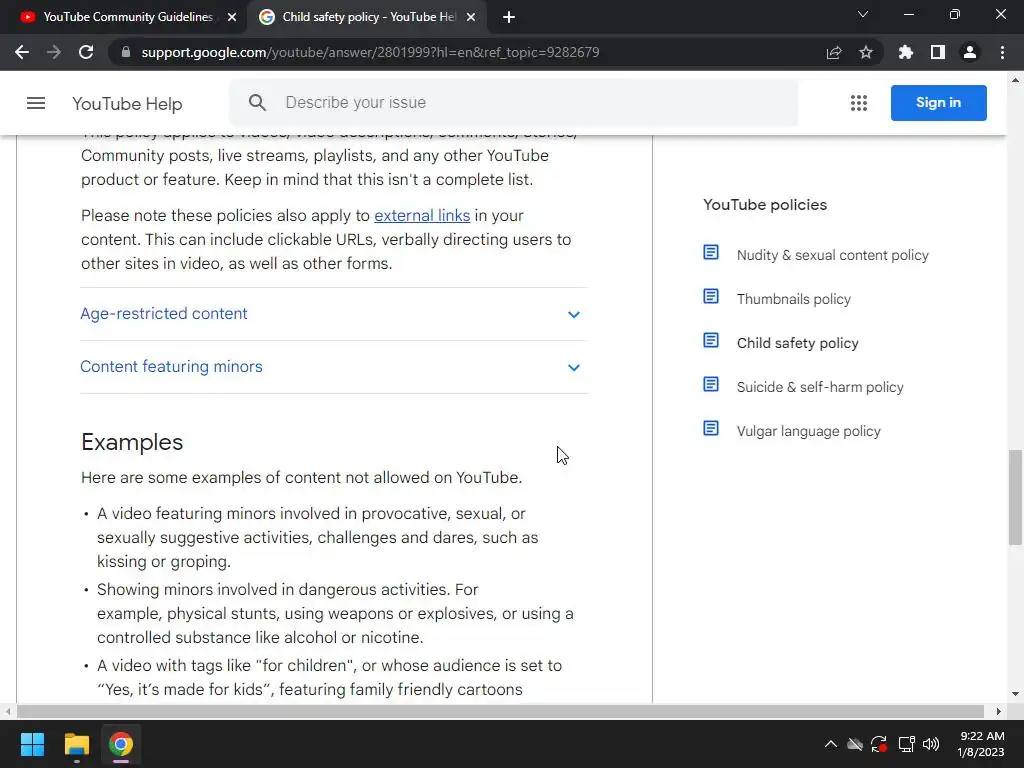
Task: Go back to the previous page
Action: 22,52
